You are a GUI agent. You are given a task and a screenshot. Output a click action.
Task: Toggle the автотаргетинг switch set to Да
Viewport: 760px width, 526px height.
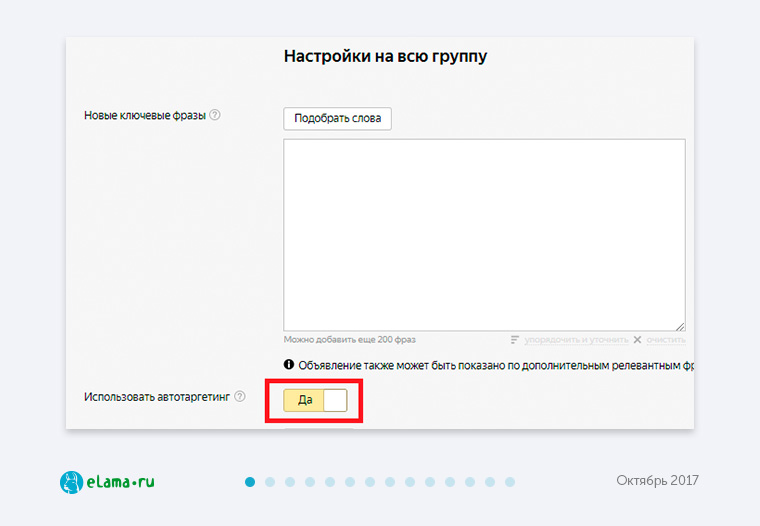tap(315, 400)
